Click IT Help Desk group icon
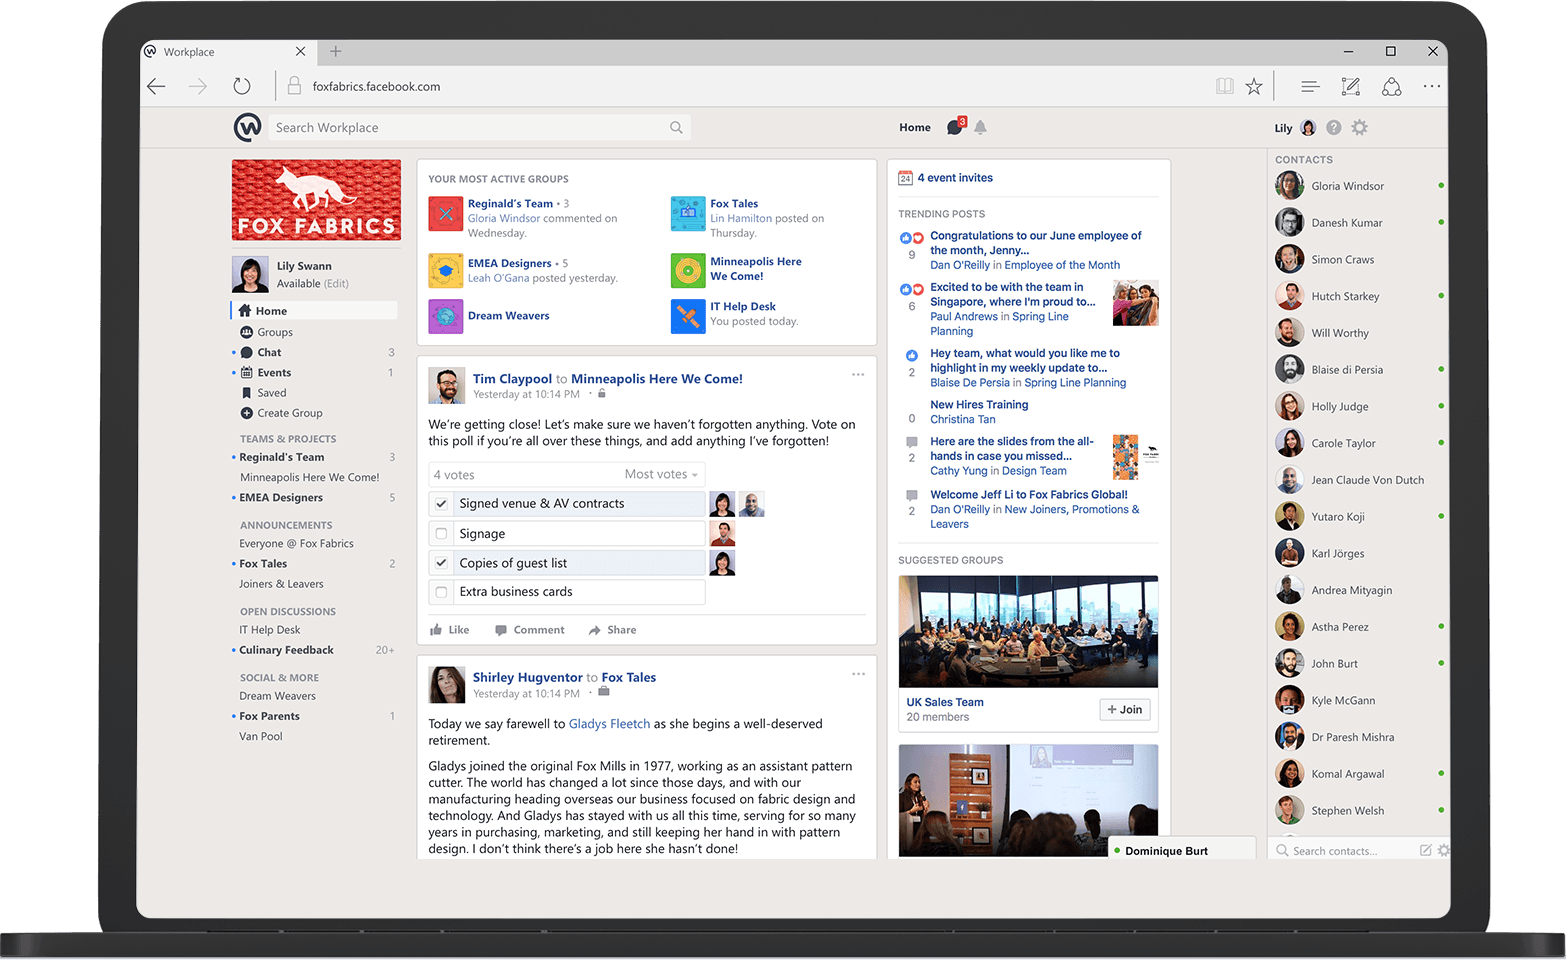 click(688, 316)
